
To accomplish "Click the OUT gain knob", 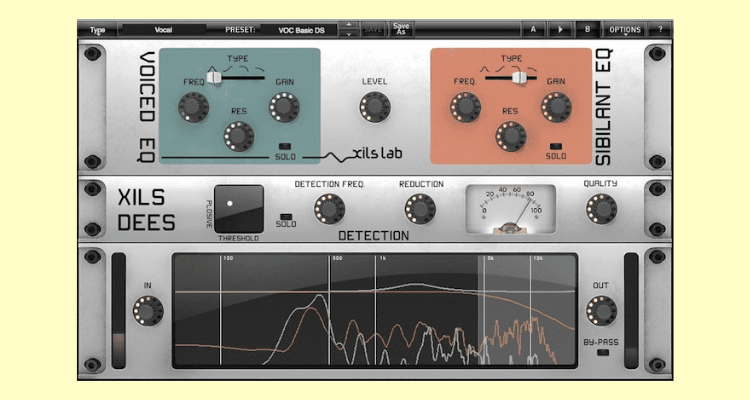I will click(601, 311).
